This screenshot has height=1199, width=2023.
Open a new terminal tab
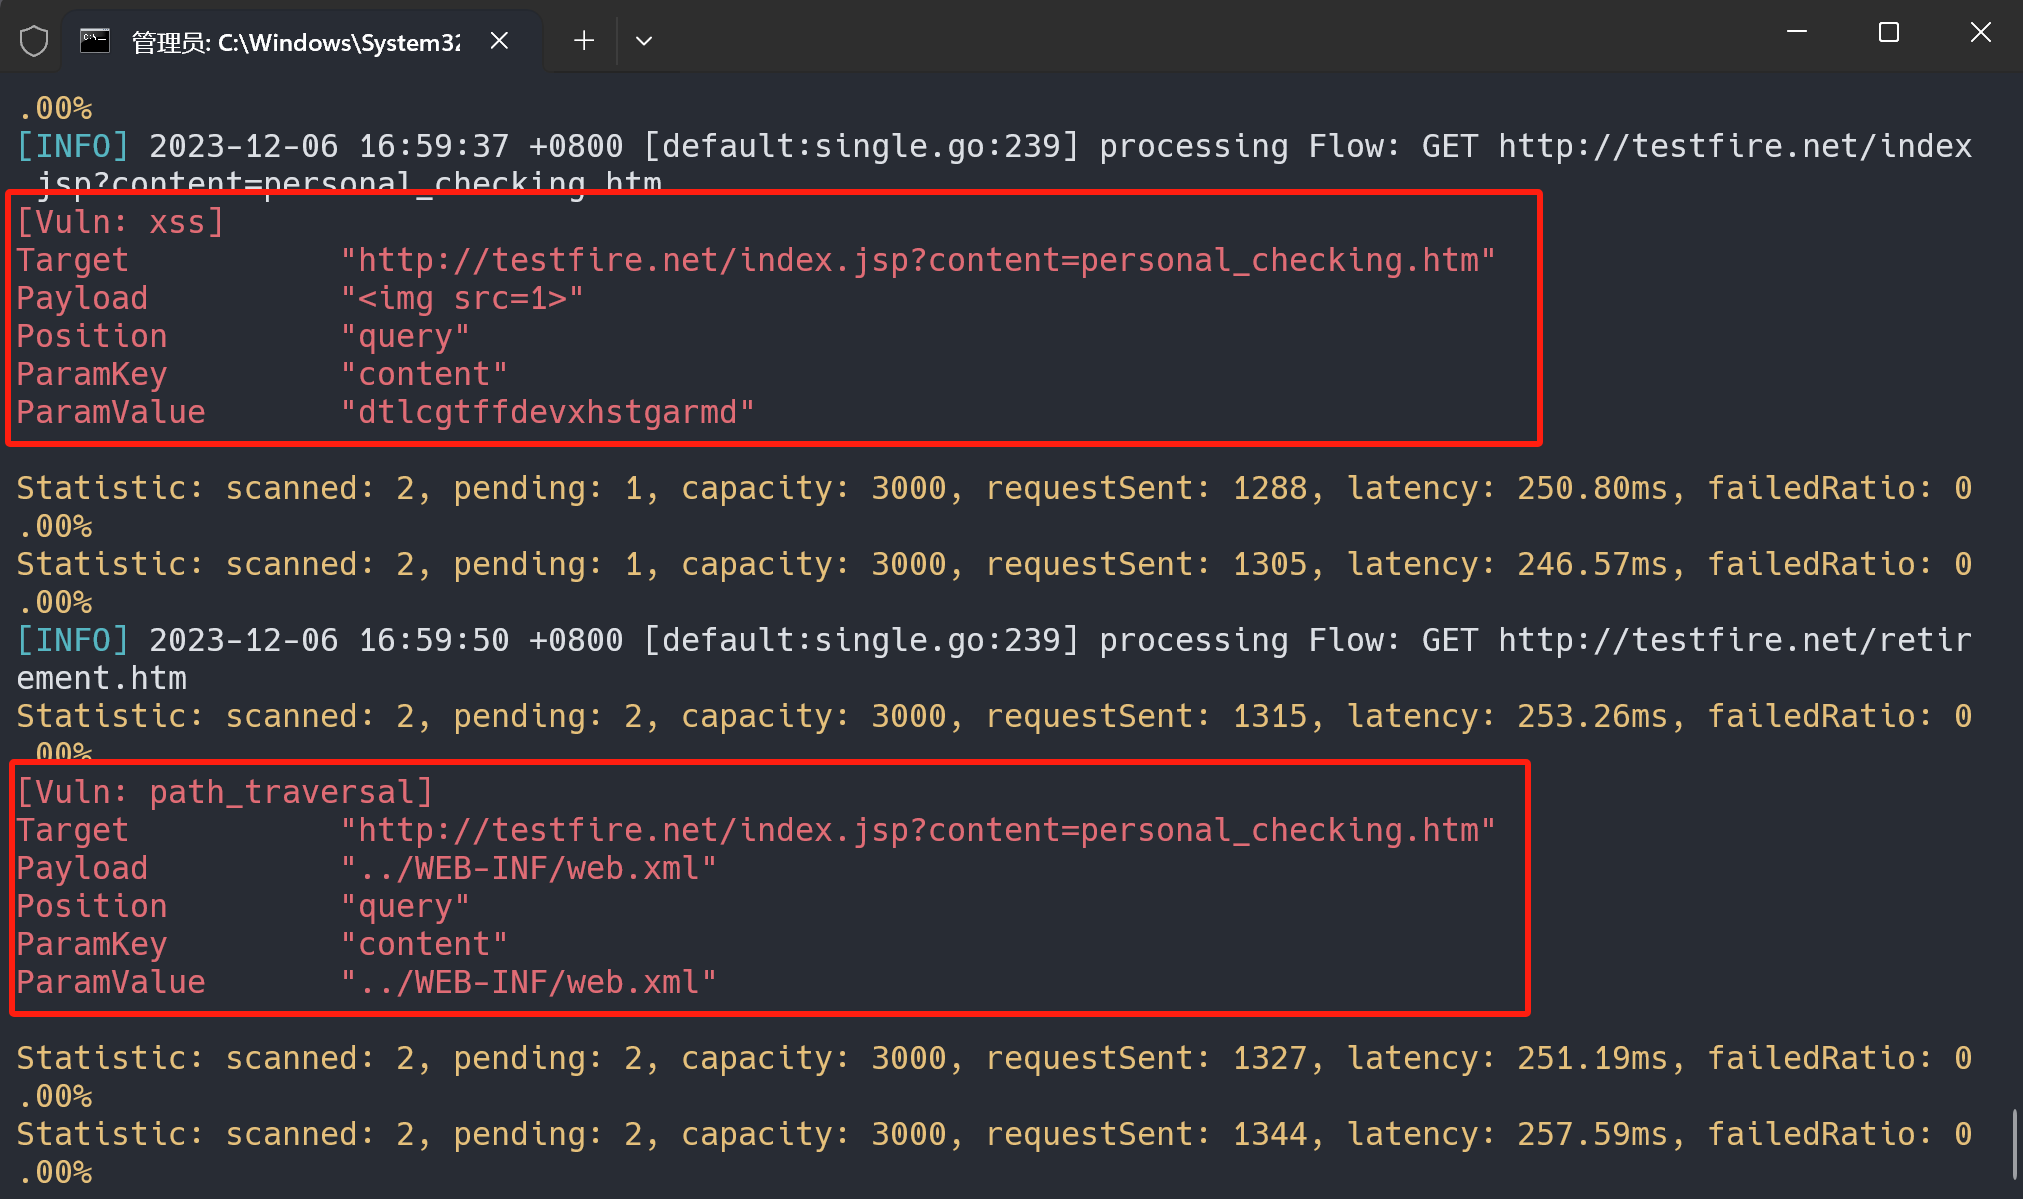584,41
